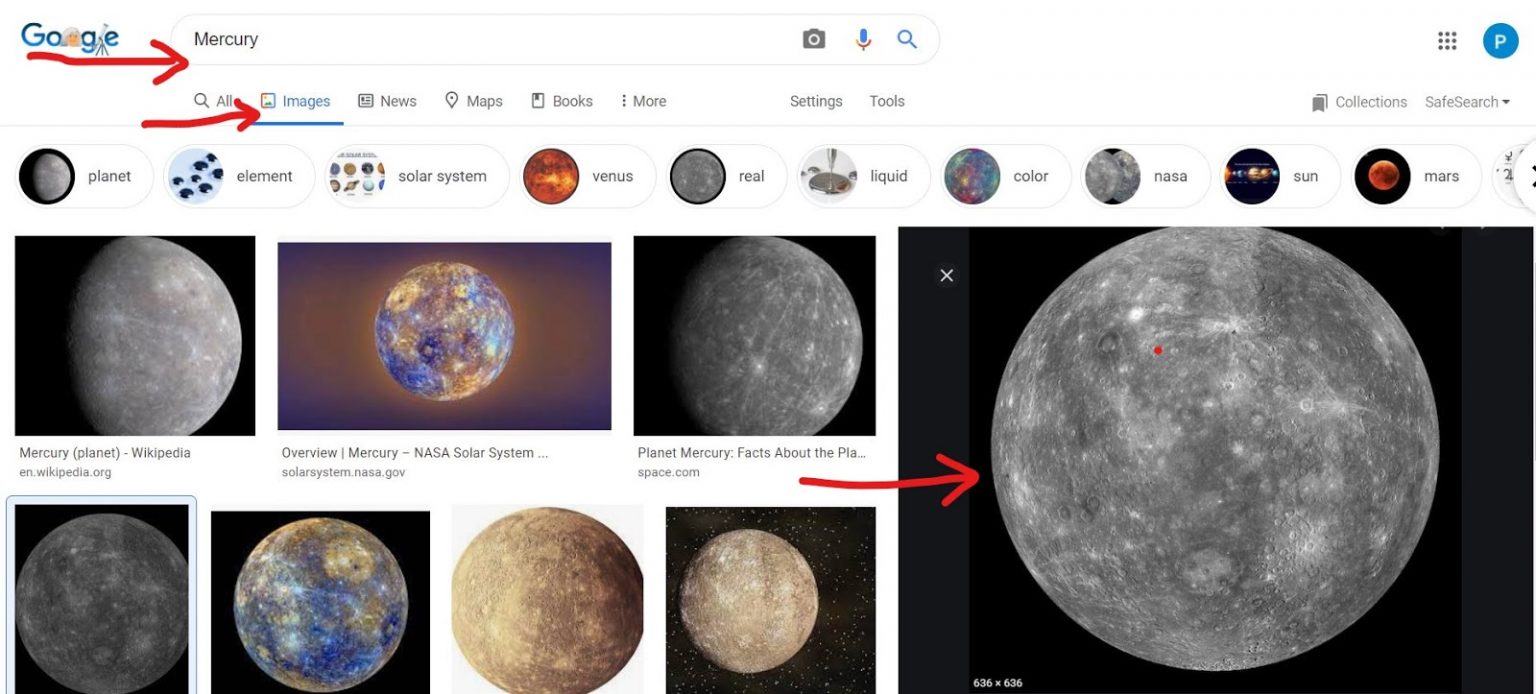Select the 'solar system' suggestion chip

coord(418,177)
